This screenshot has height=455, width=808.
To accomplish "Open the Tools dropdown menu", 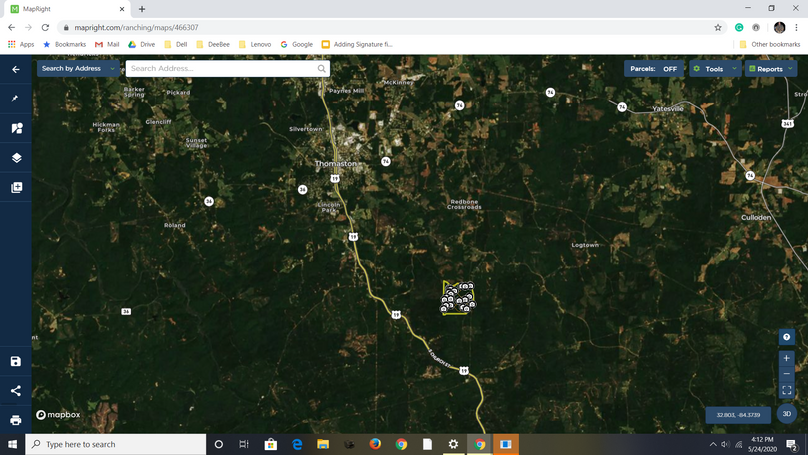I will point(715,69).
